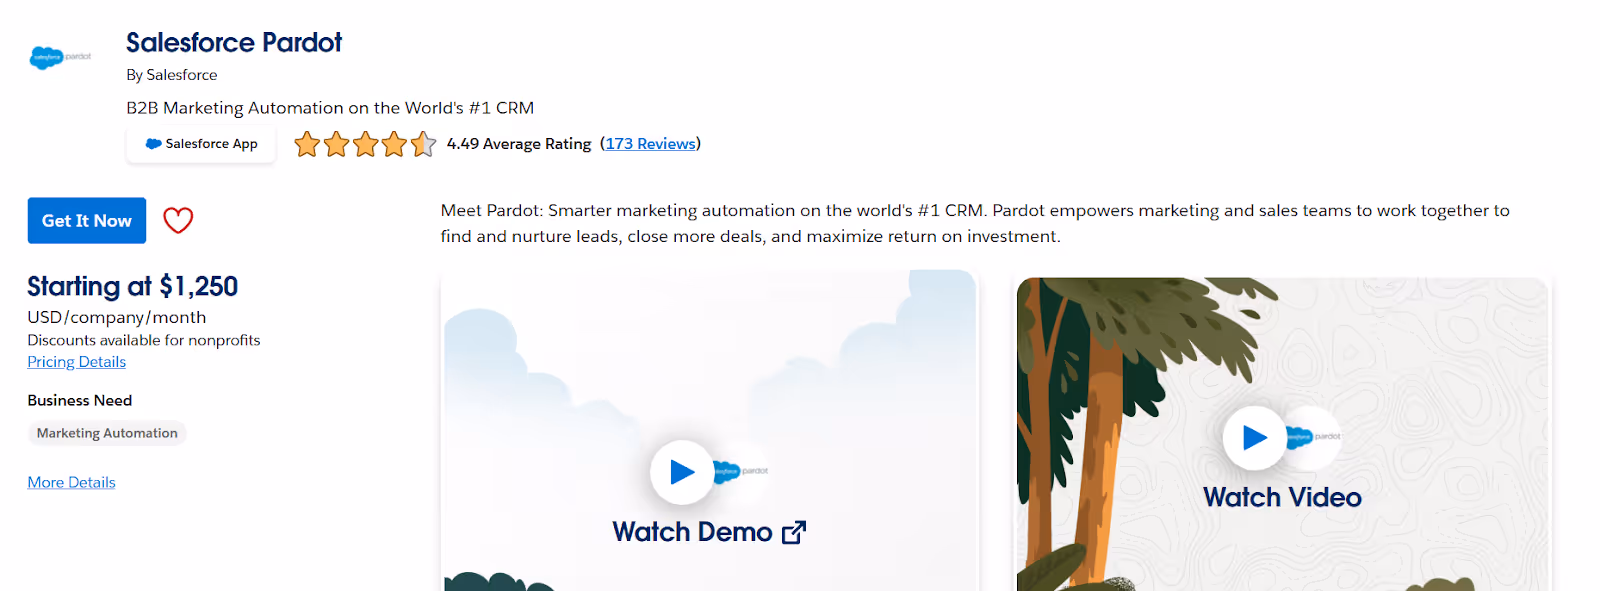
Task: Play the Watch Video play button
Action: [1254, 437]
